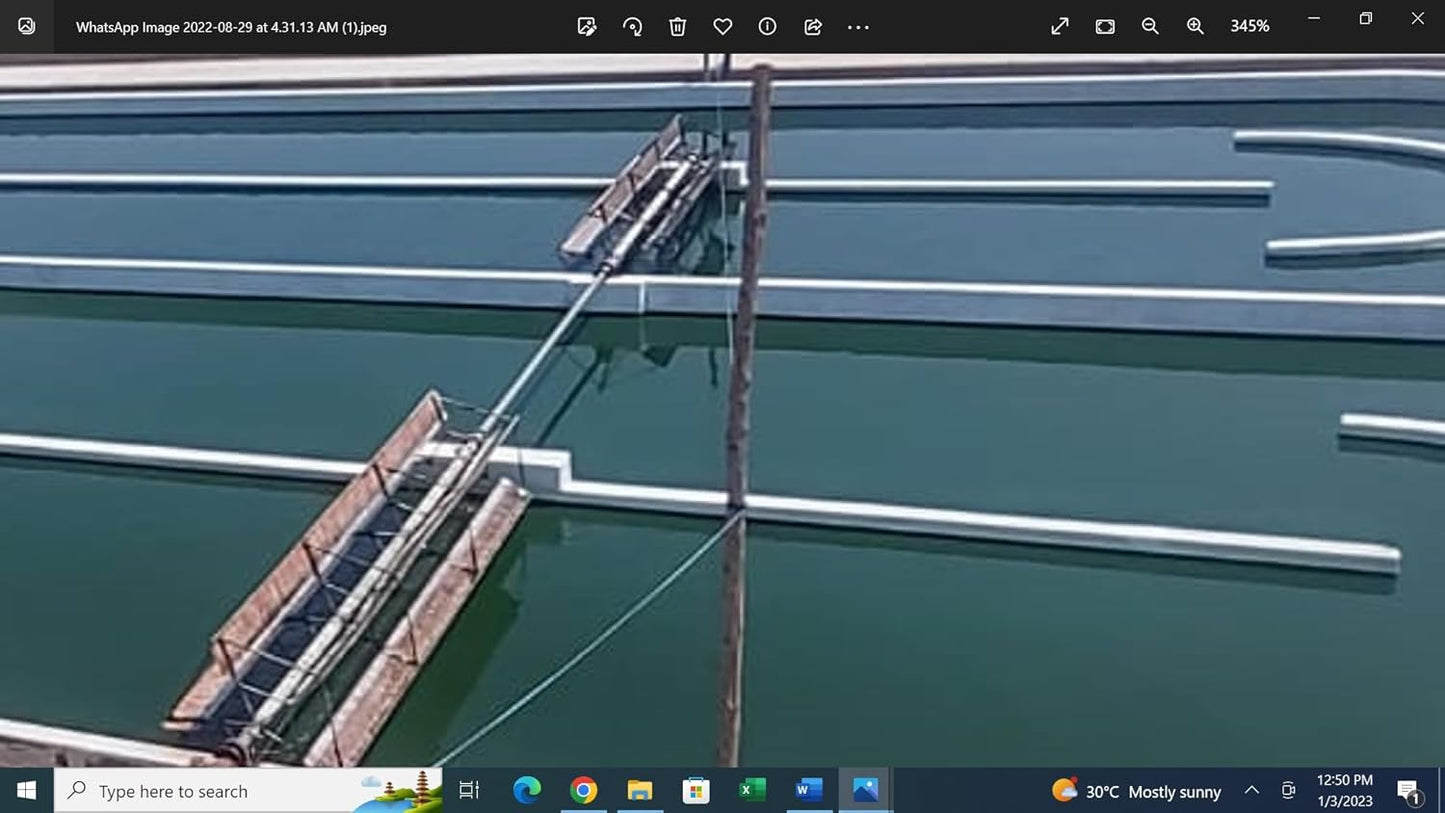Click the Photos app icon in title bar
This screenshot has width=1445, height=813.
(27, 27)
